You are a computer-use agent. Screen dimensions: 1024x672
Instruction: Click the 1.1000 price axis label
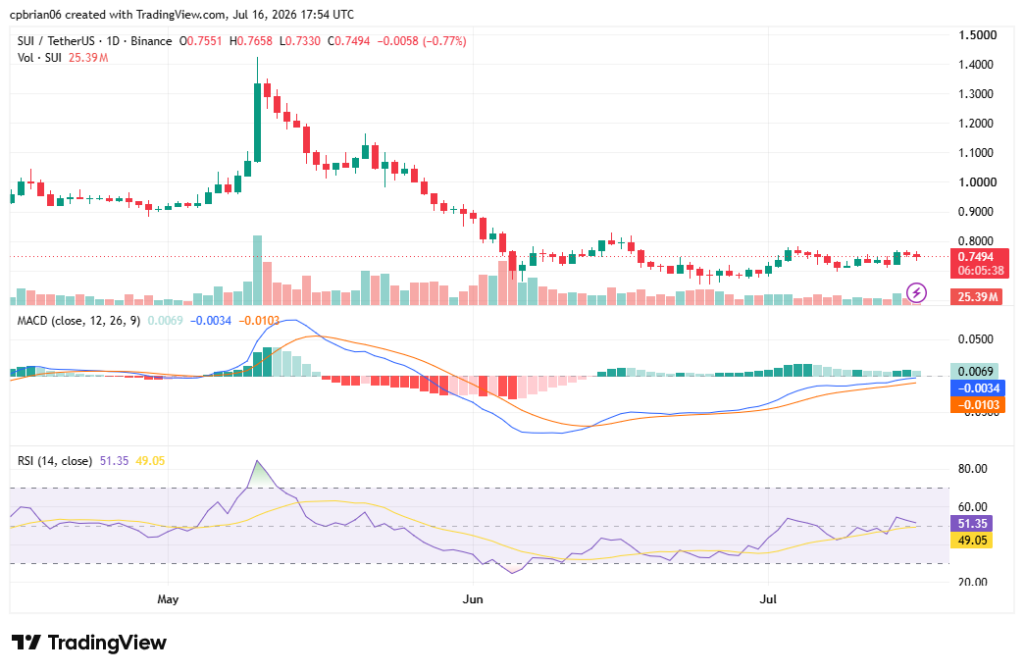[976, 153]
